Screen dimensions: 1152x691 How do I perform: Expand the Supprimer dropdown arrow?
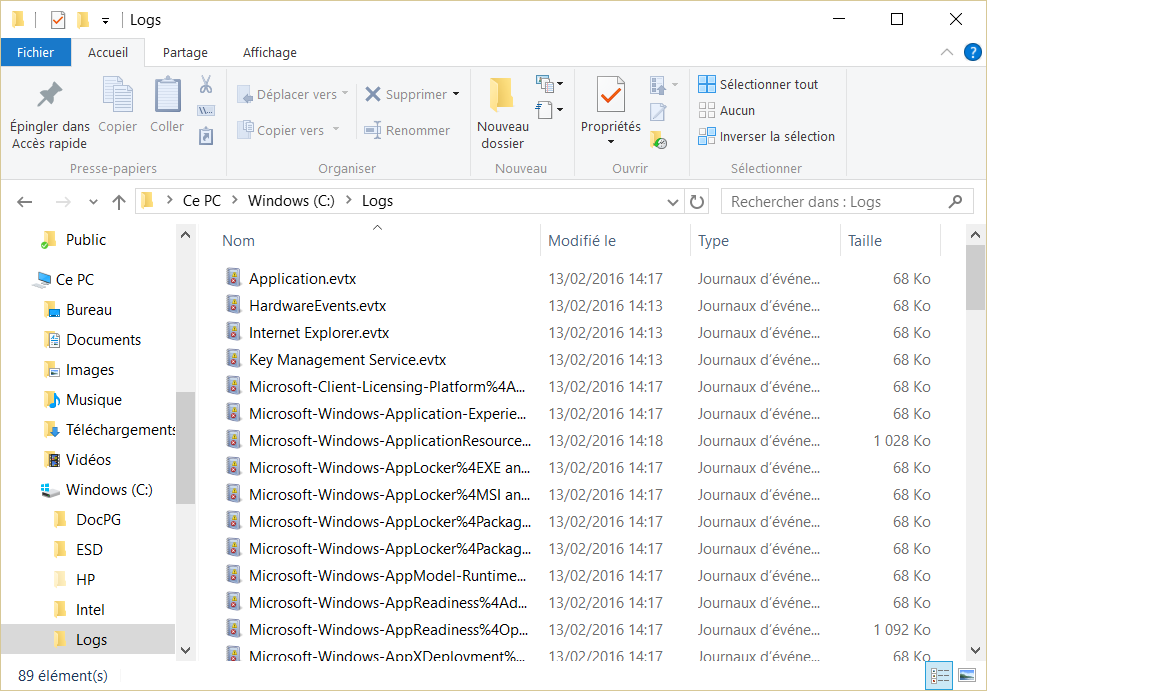click(456, 94)
